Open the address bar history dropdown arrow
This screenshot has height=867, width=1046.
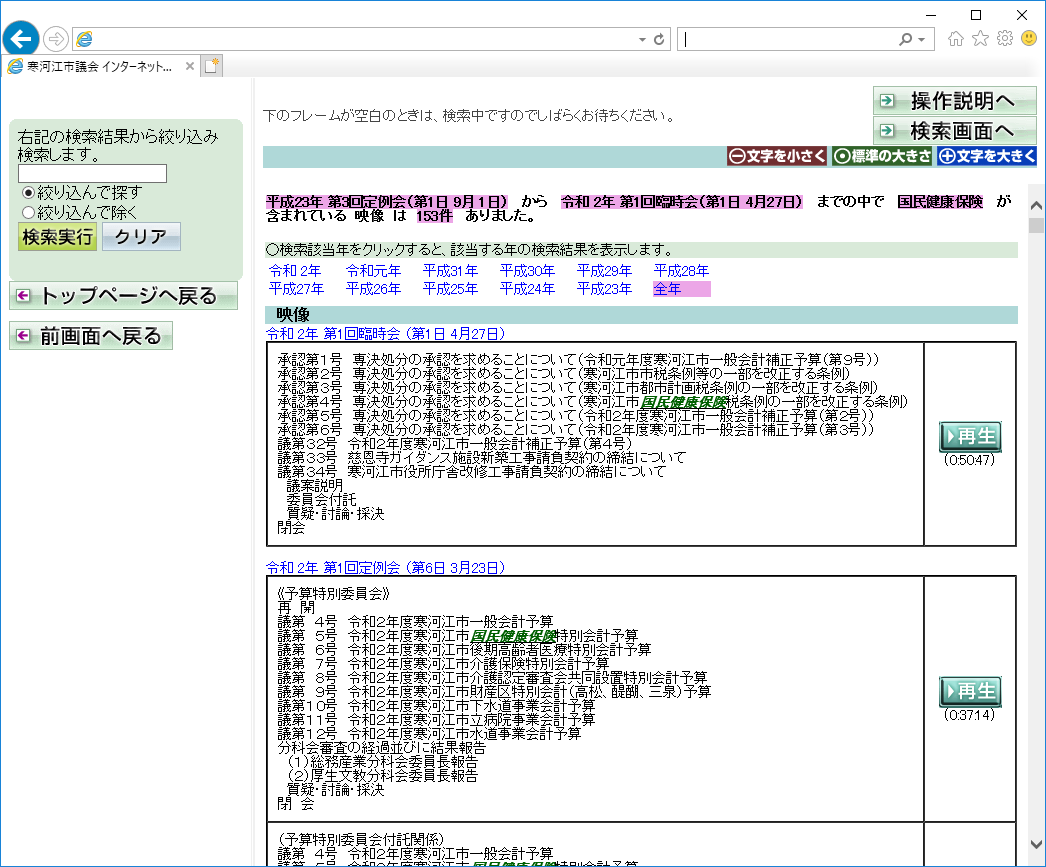click(x=642, y=40)
